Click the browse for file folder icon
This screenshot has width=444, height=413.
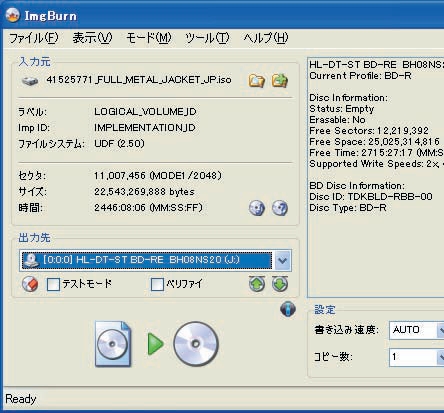tap(256, 81)
